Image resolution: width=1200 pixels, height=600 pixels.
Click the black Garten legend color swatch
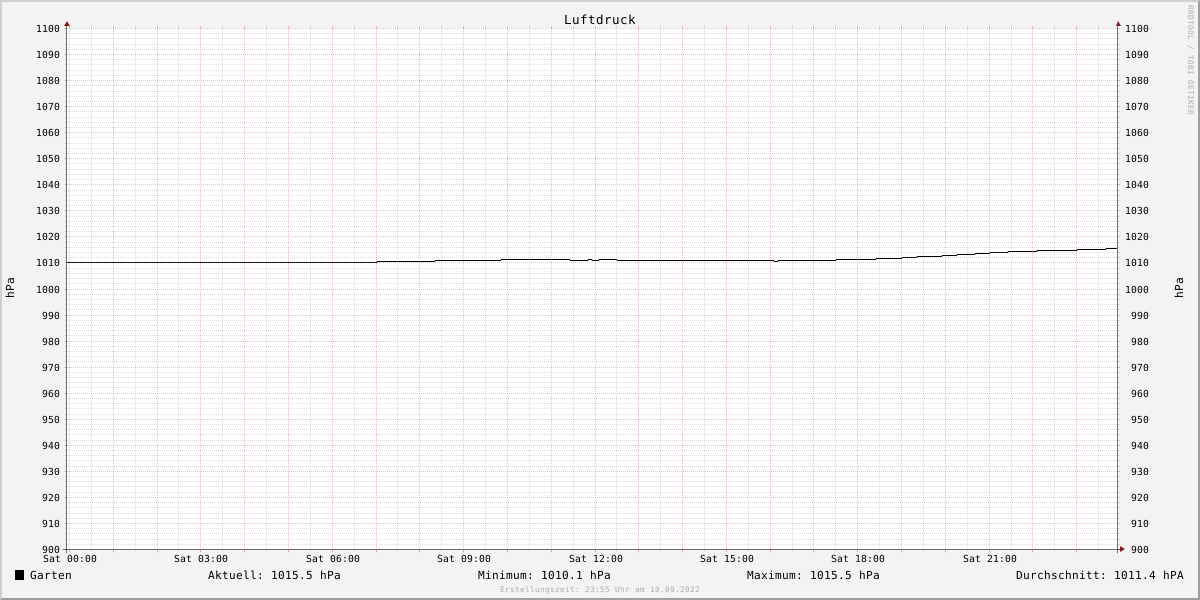[x=19, y=575]
